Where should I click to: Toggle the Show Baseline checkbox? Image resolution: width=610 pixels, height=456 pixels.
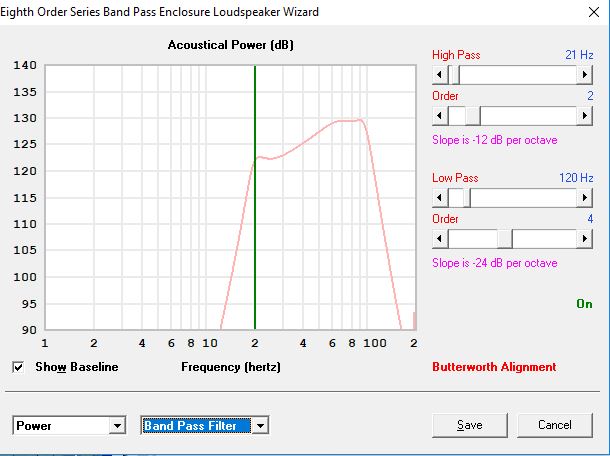pyautogui.click(x=18, y=367)
